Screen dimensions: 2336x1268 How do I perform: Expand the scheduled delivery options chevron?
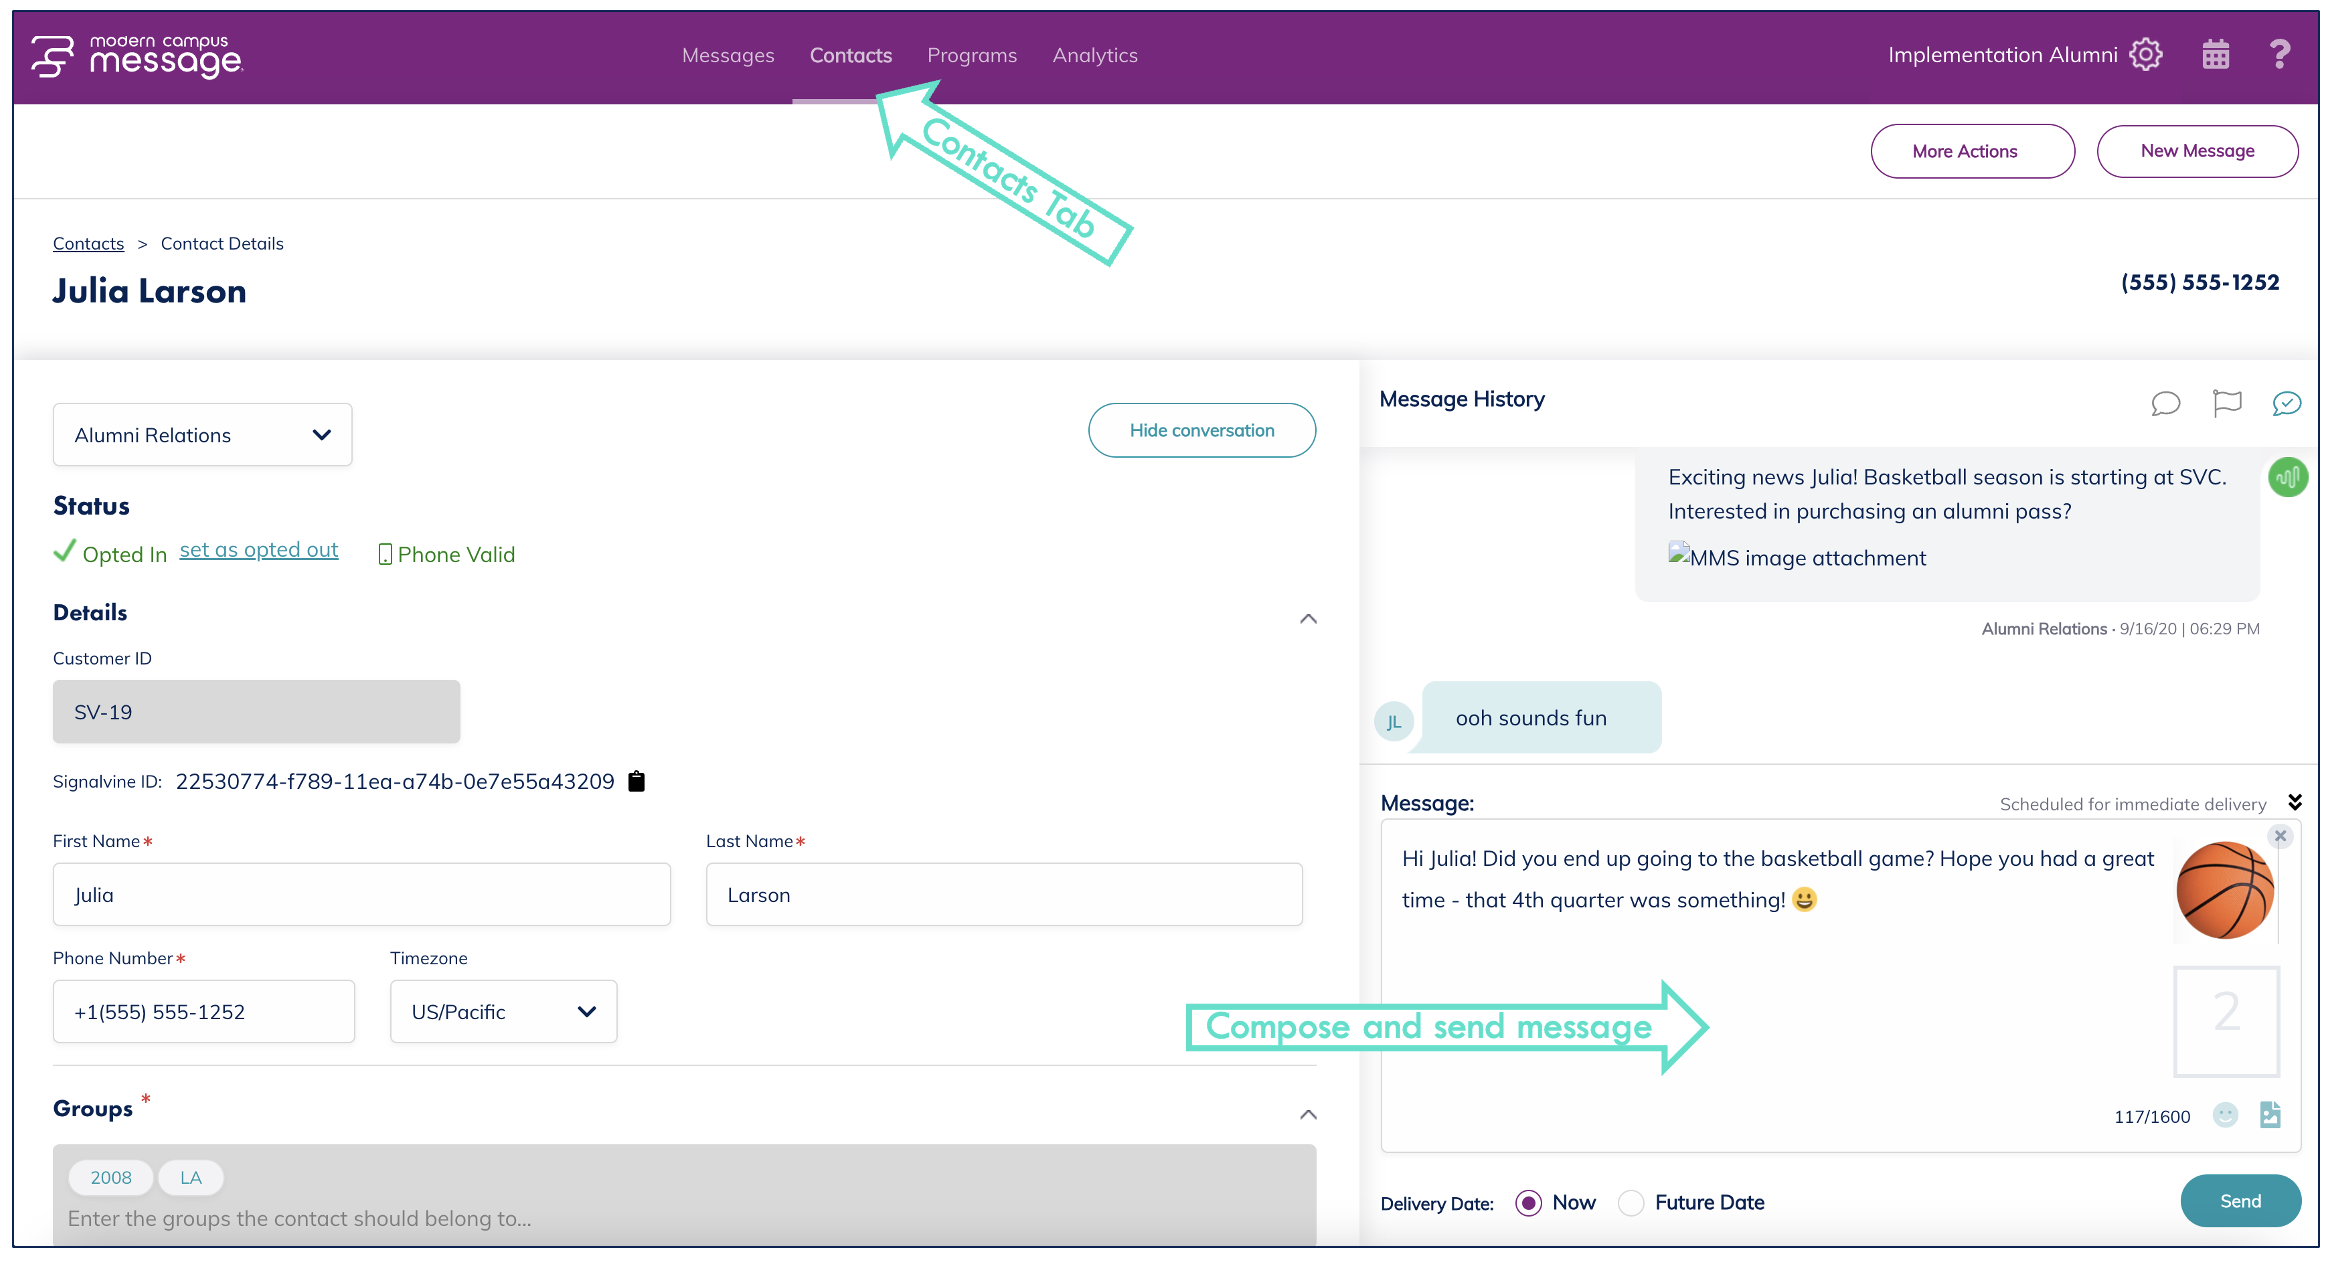[2295, 803]
